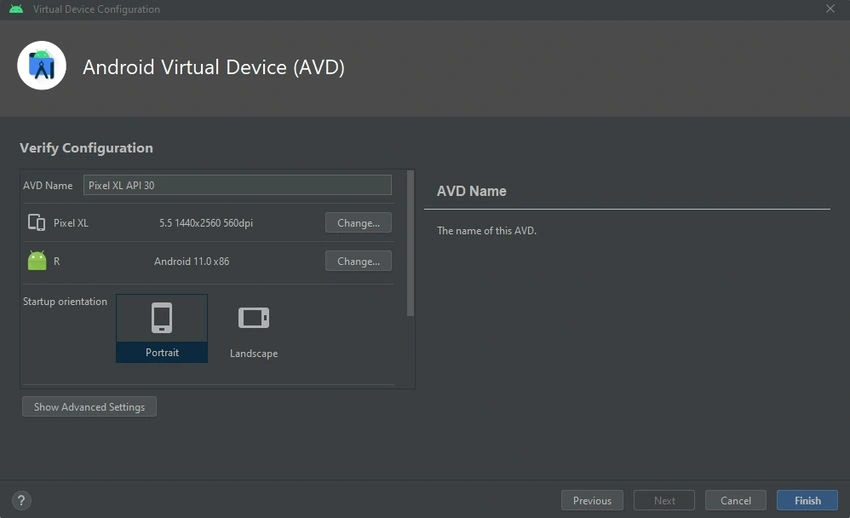850x518 pixels.
Task: Change the Android 11.0 x86 system image
Action: click(x=358, y=261)
